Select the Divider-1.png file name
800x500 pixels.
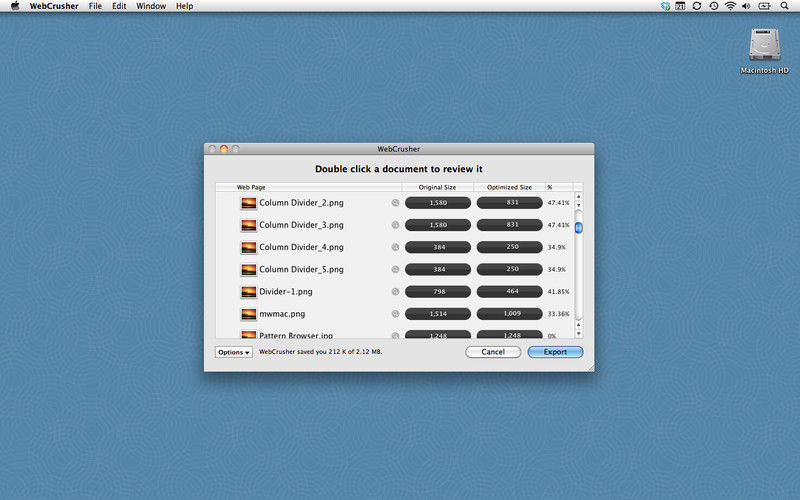(286, 291)
